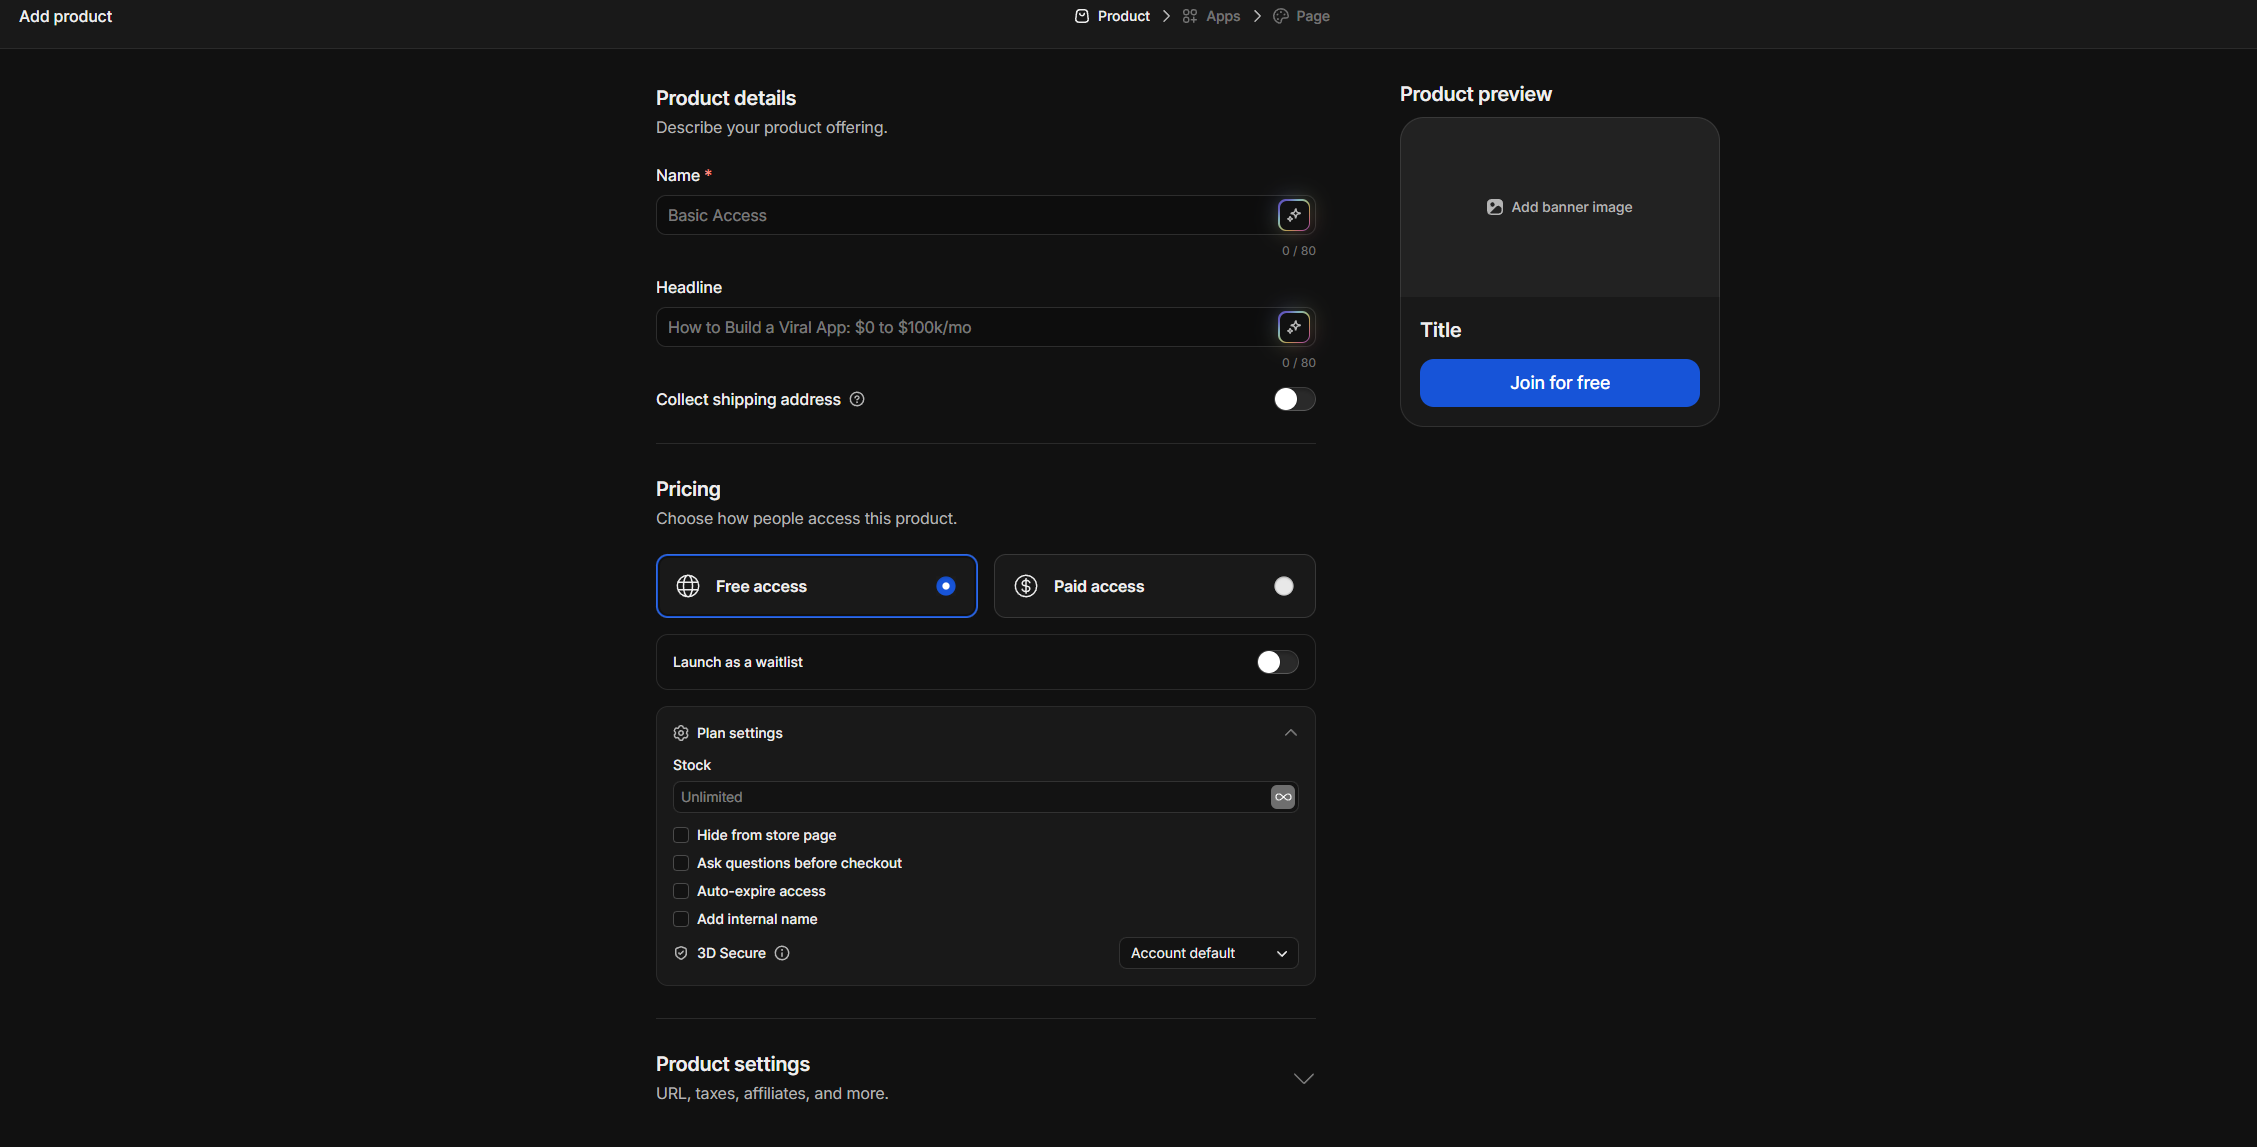Check Add internal name
The image size is (2257, 1147).
pos(681,919)
